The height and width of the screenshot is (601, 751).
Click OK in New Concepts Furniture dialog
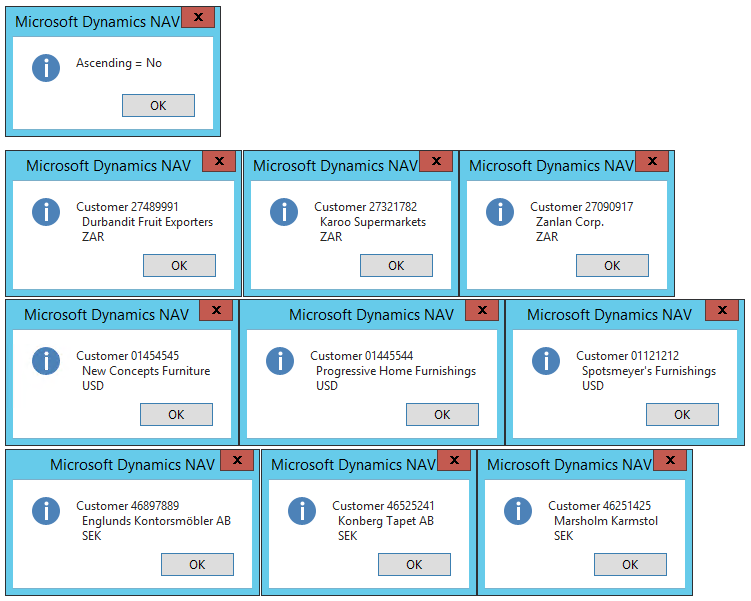click(x=176, y=414)
